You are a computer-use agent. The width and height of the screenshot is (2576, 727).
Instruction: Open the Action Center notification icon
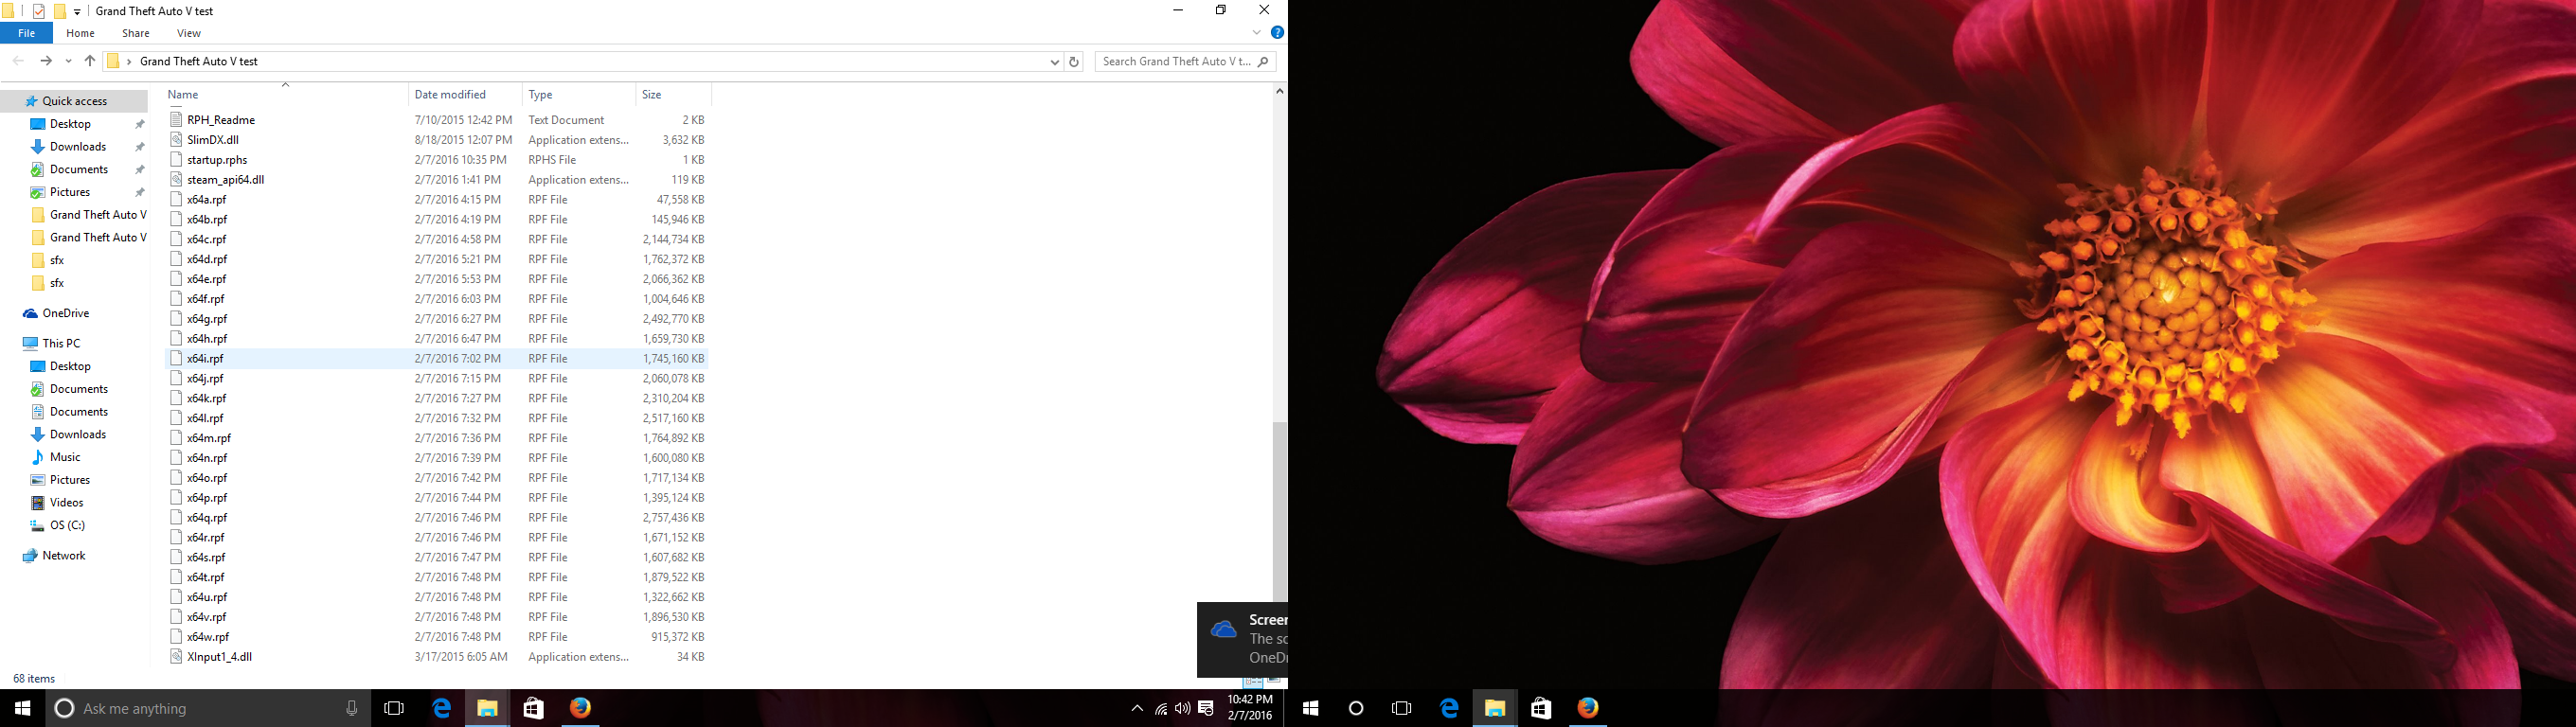click(1206, 709)
